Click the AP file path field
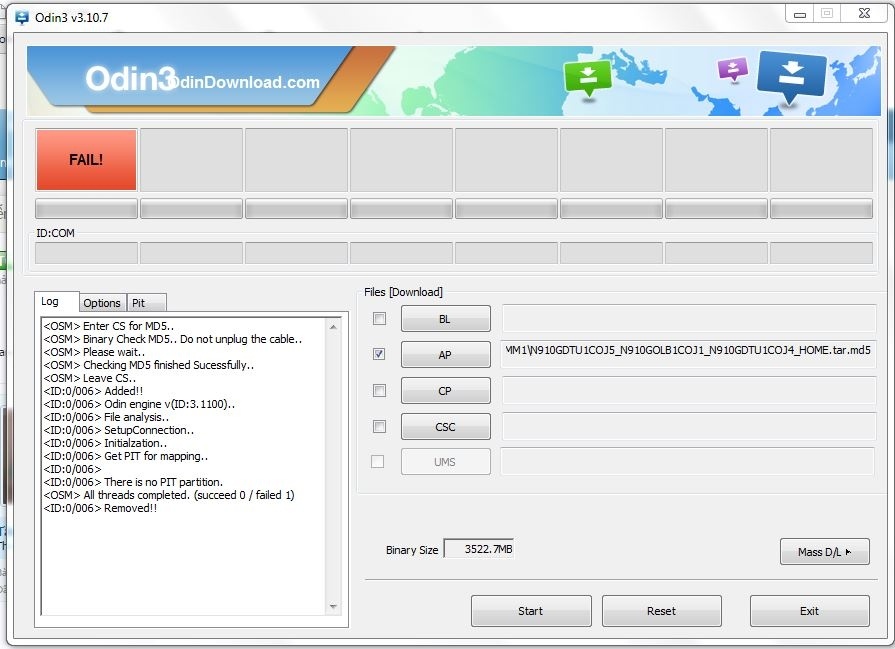 [x=689, y=354]
